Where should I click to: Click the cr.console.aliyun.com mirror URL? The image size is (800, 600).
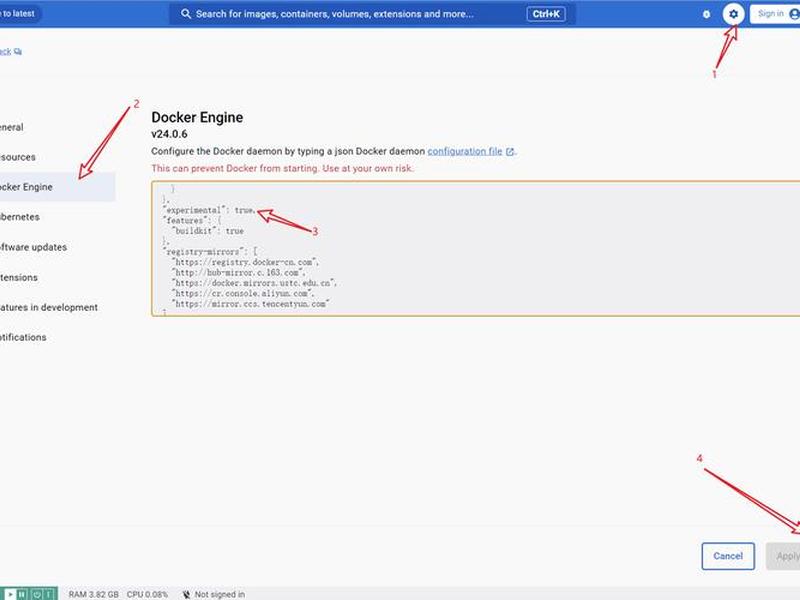[242, 293]
